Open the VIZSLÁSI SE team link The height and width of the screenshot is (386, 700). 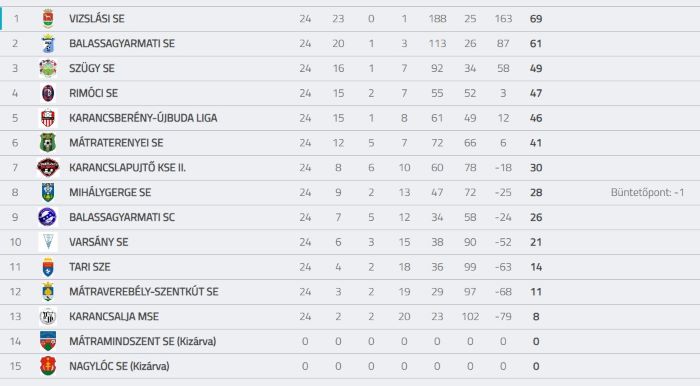pyautogui.click(x=97, y=19)
